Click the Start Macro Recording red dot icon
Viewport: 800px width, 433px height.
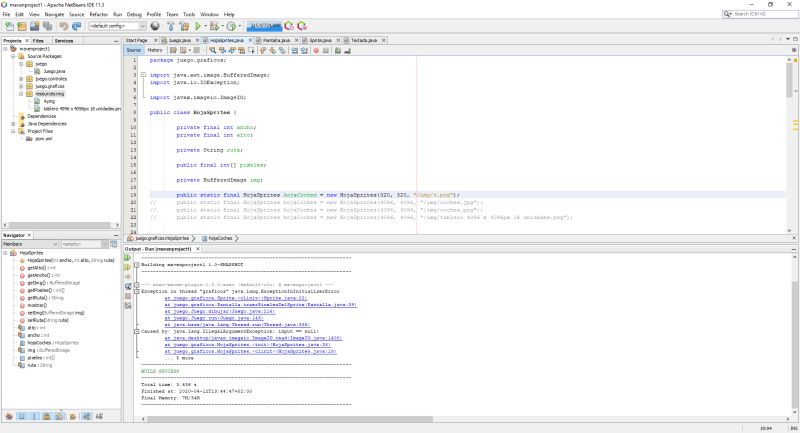316,50
